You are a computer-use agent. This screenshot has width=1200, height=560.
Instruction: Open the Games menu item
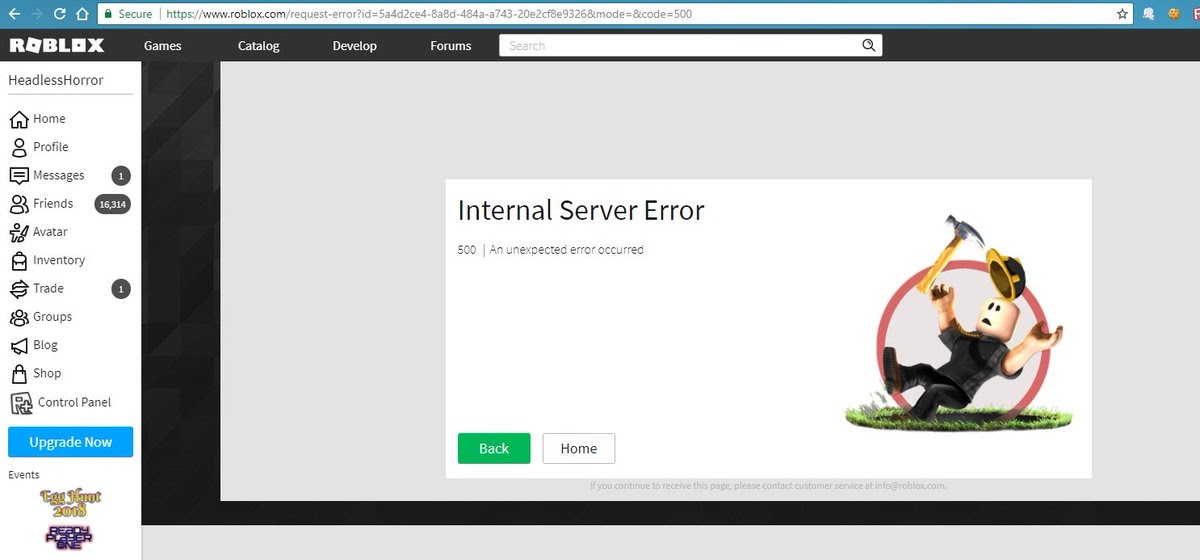[163, 46]
